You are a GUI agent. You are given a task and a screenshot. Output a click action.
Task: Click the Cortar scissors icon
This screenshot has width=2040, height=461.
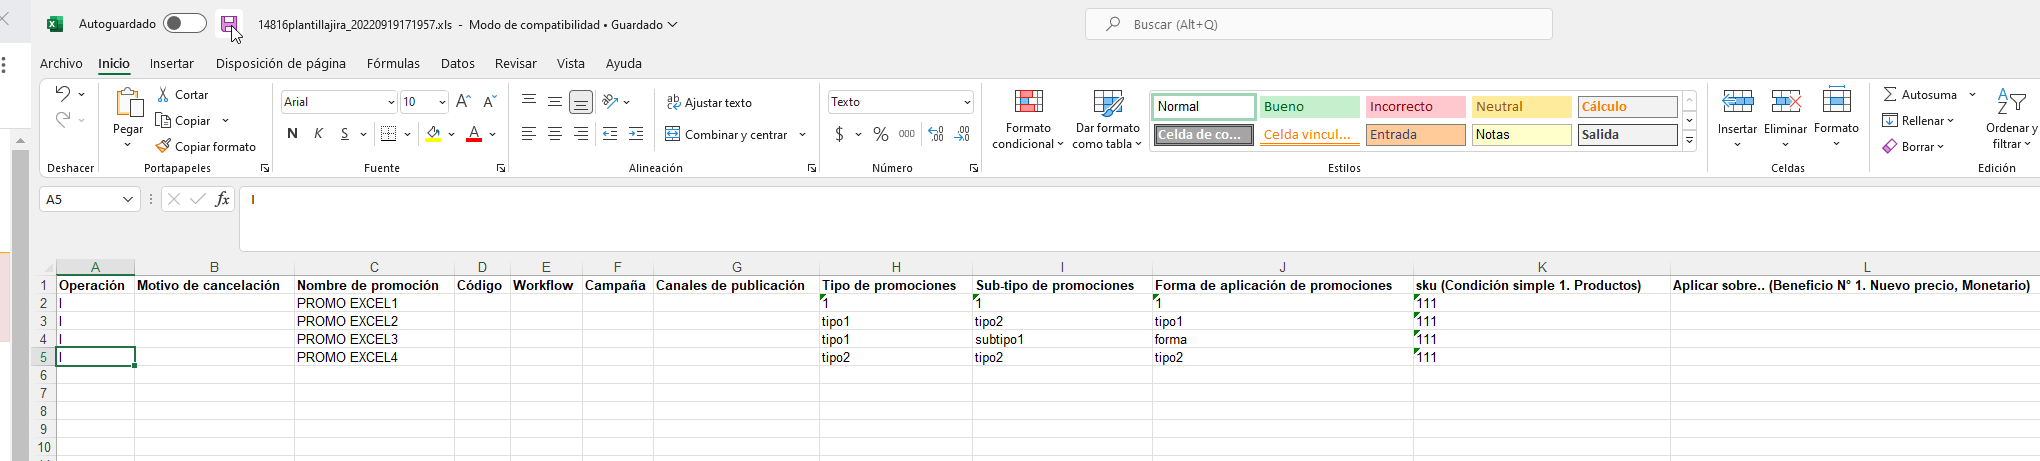[164, 95]
